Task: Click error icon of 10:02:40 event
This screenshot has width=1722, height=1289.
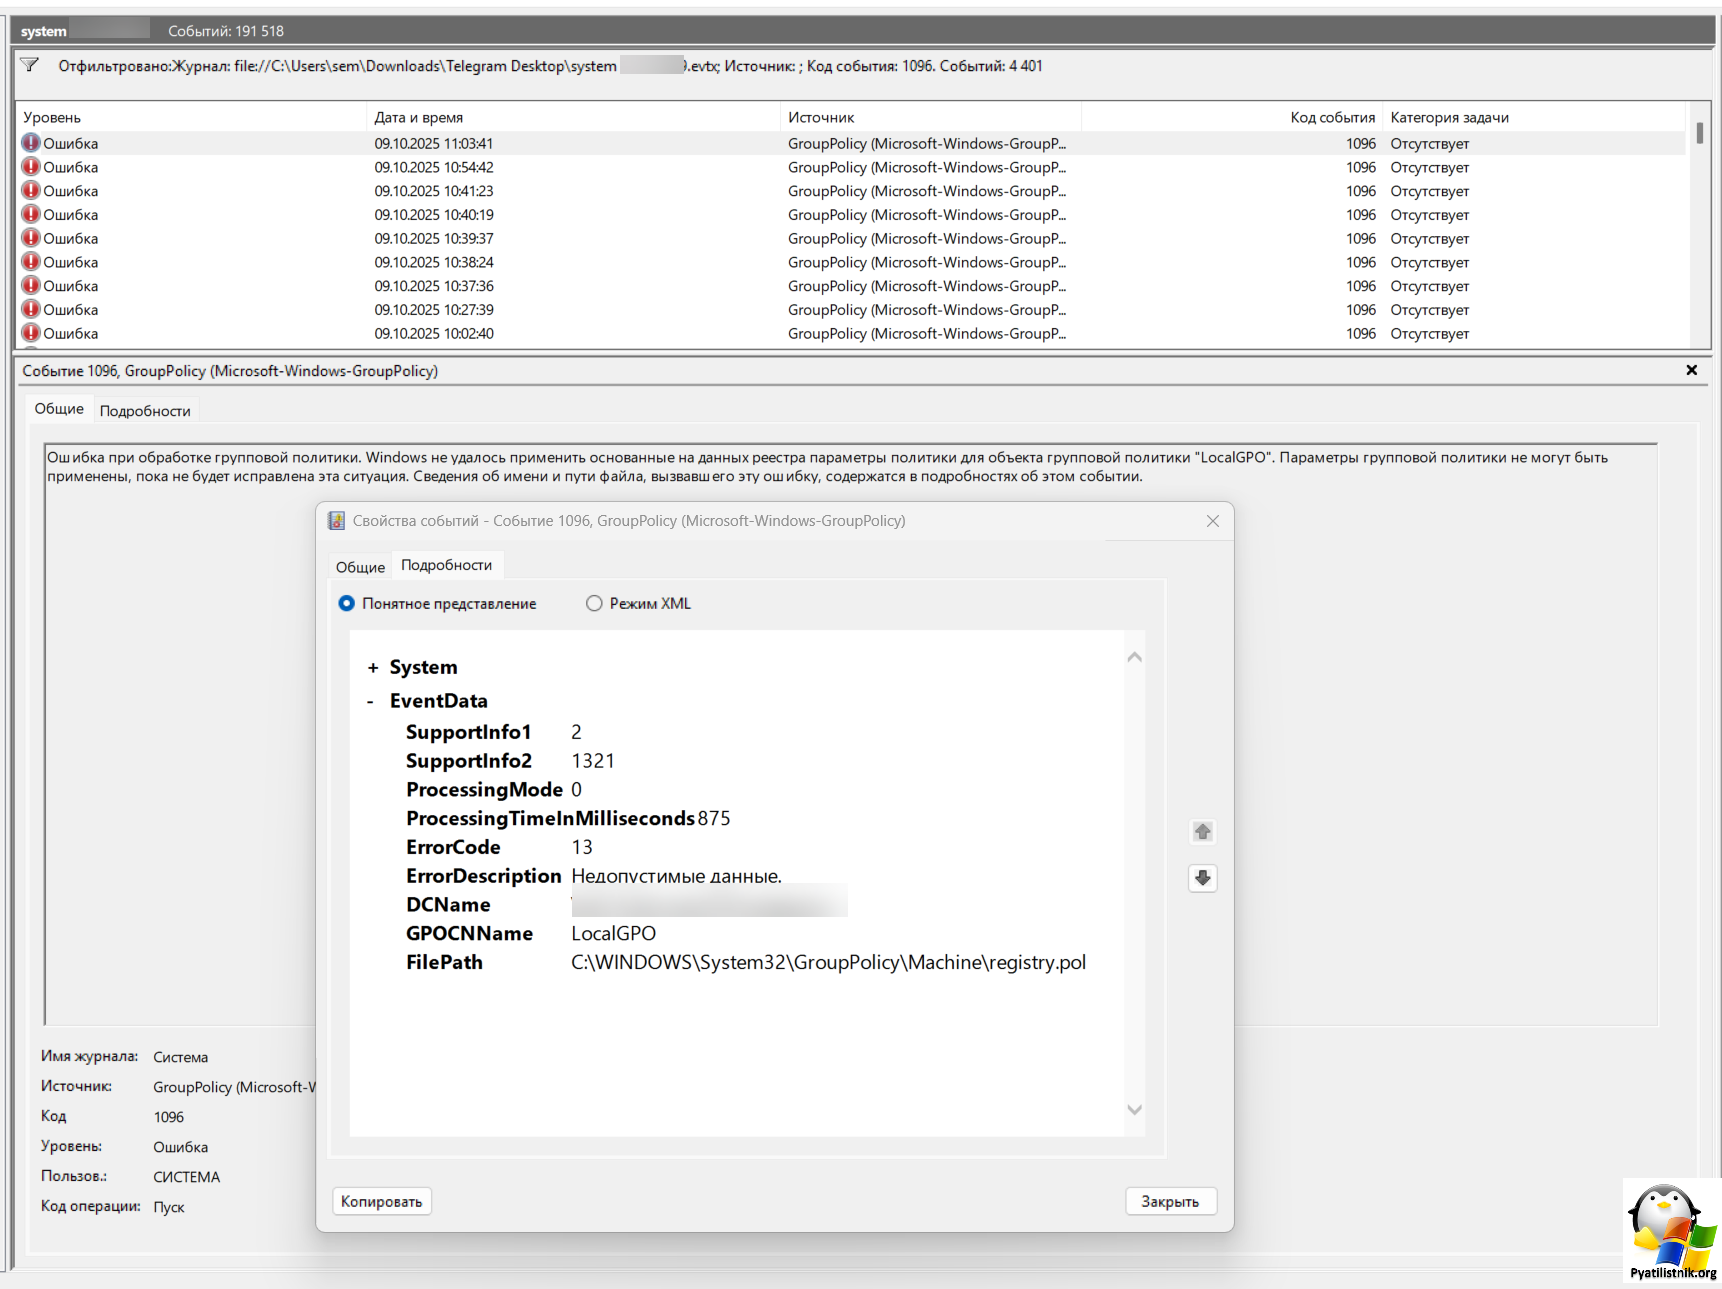Action: point(31,333)
